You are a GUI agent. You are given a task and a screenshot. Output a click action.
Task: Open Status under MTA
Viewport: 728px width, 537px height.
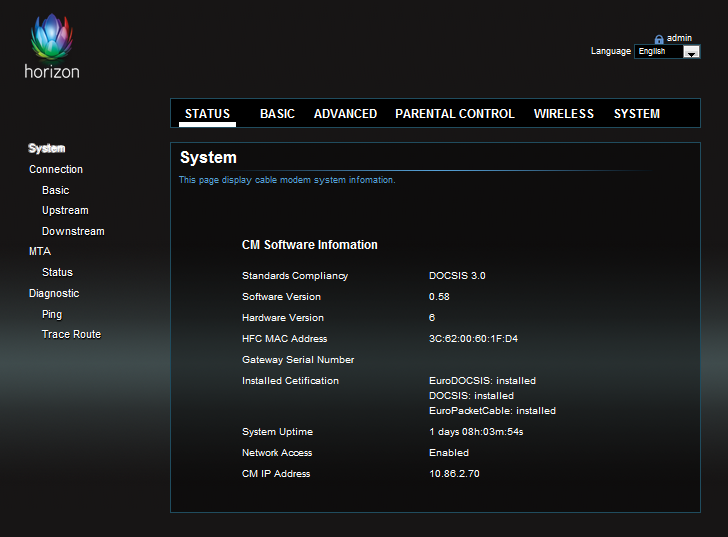pos(57,272)
